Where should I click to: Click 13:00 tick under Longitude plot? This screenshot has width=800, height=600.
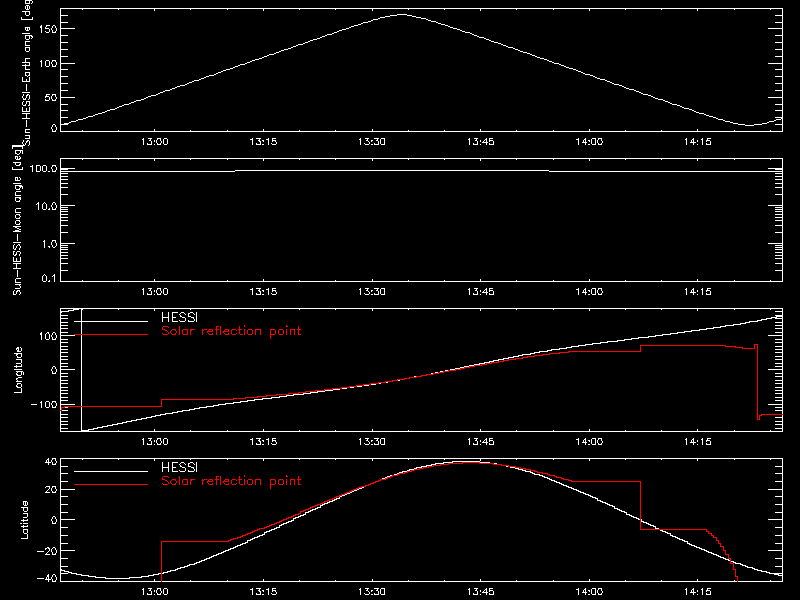(x=155, y=442)
